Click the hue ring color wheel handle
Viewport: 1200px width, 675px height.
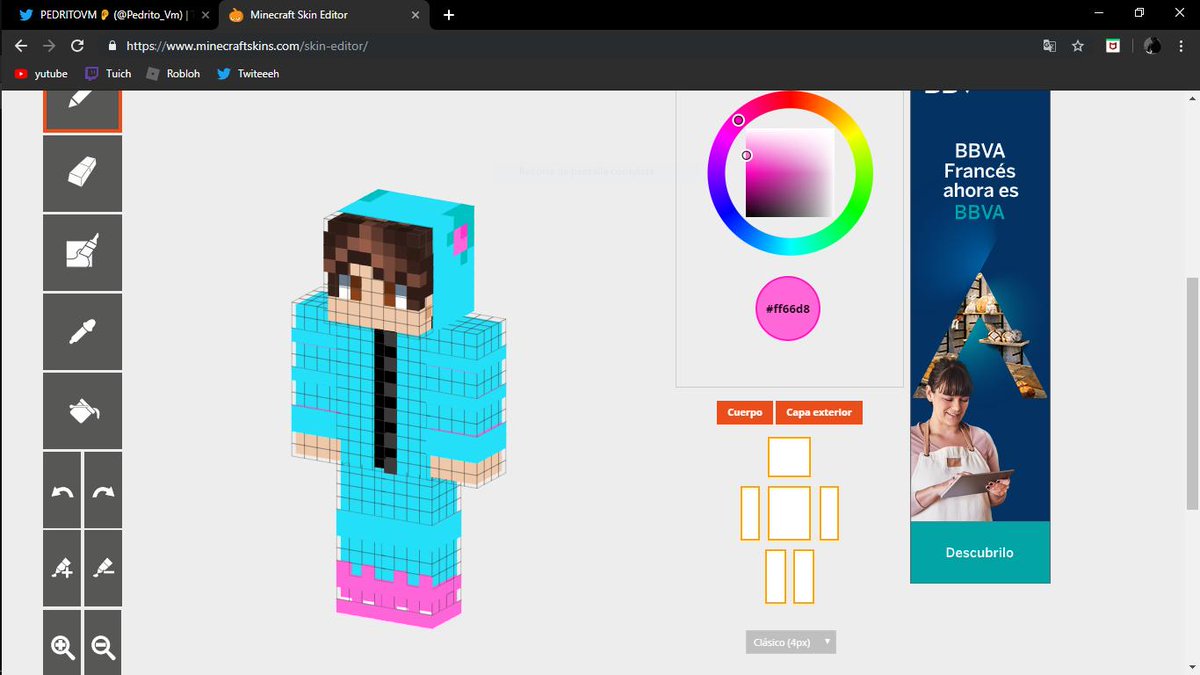[x=739, y=120]
